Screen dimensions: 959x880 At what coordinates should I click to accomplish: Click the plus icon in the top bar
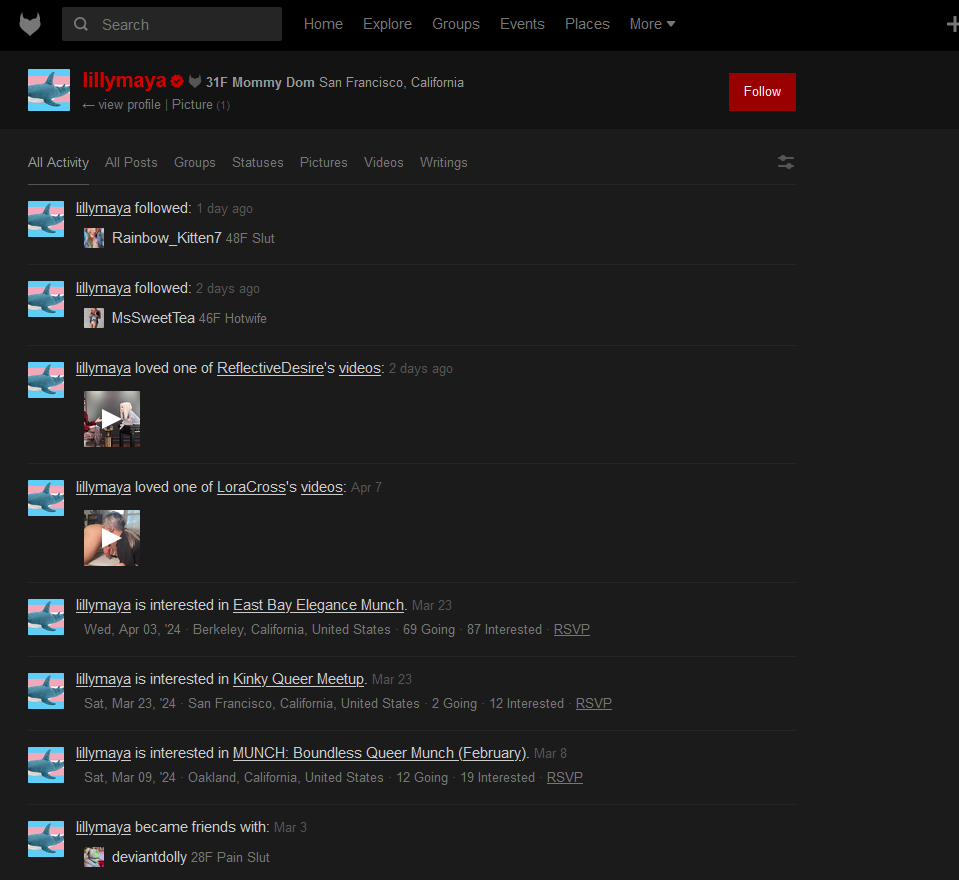click(x=952, y=24)
